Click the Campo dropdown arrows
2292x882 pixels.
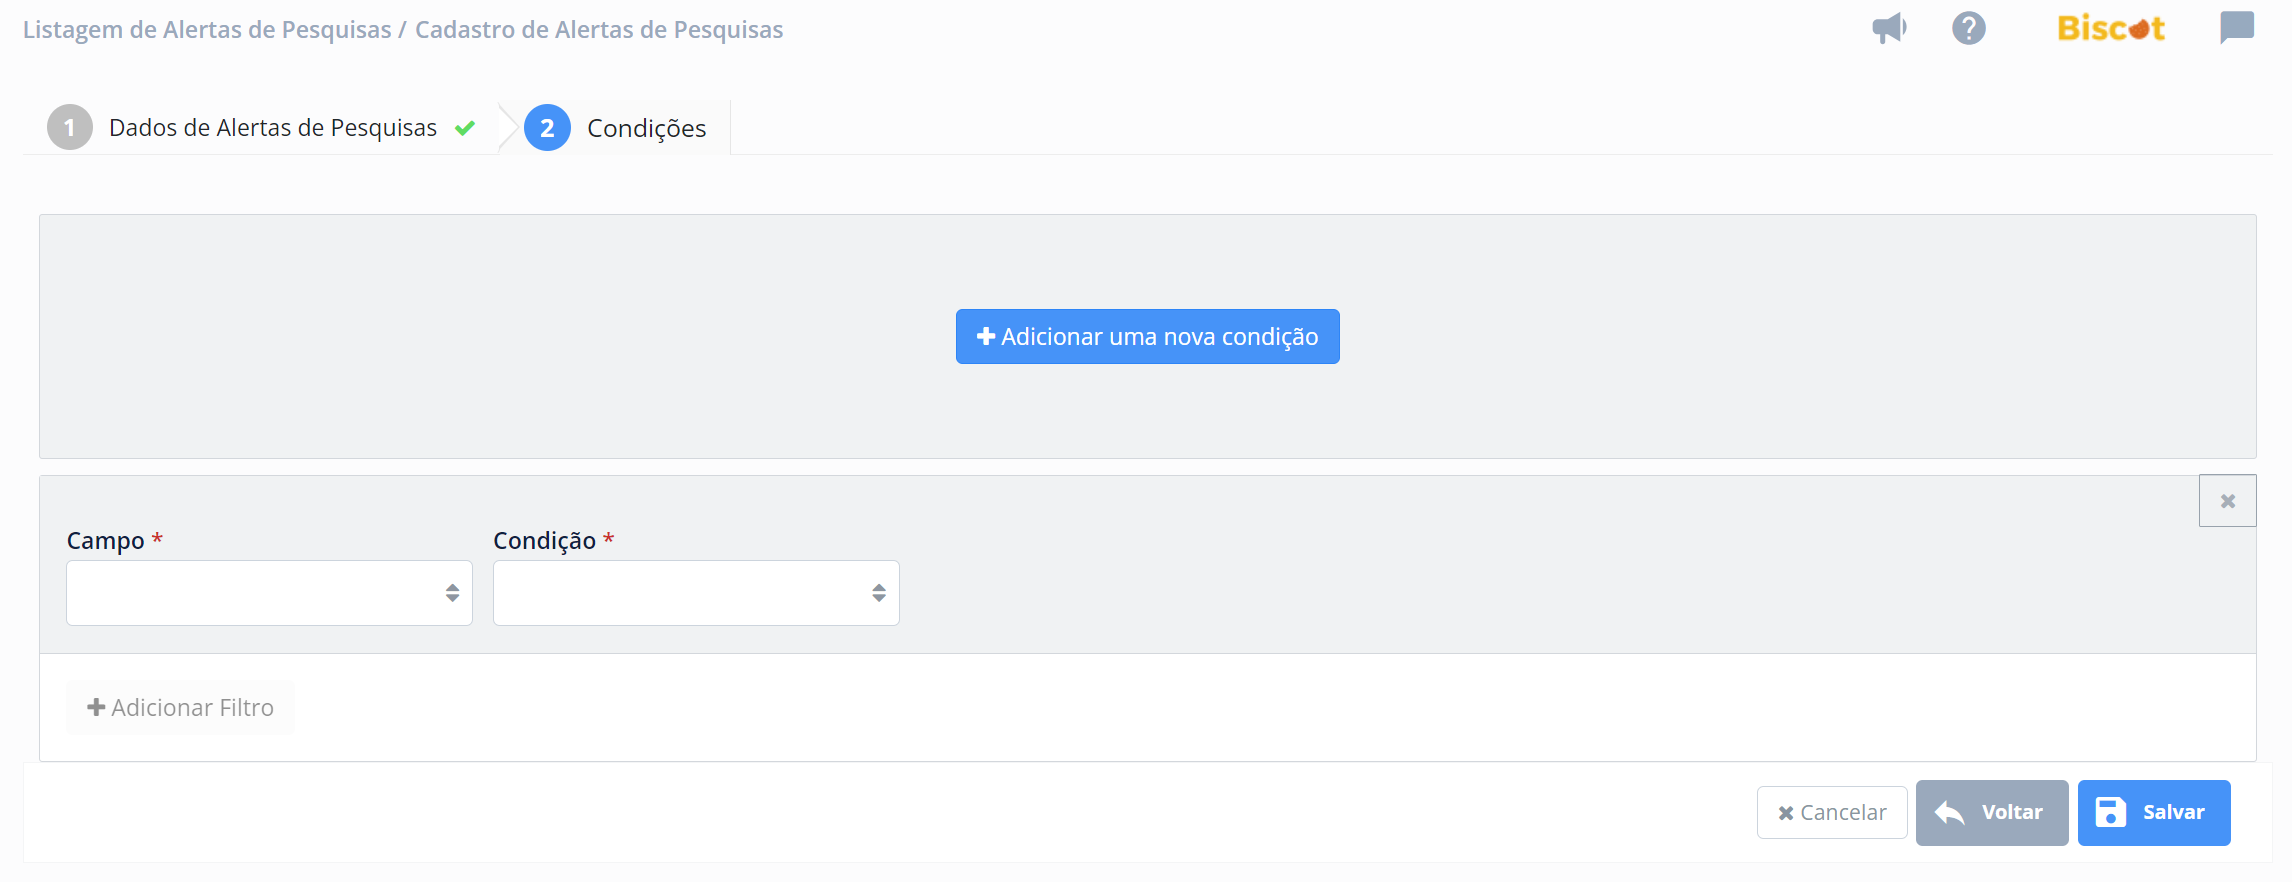pos(452,593)
